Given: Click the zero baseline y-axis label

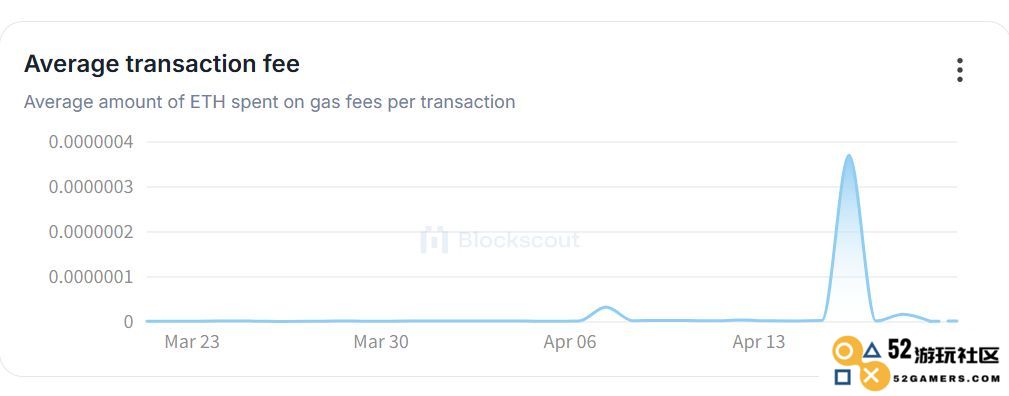Looking at the screenshot, I should coord(128,321).
